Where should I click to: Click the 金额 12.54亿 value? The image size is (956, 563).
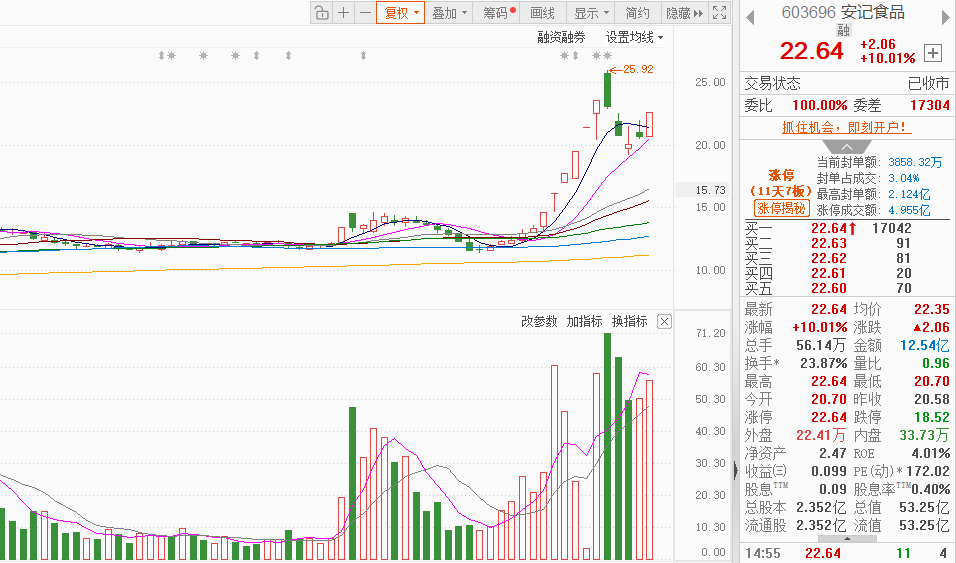[x=925, y=345]
